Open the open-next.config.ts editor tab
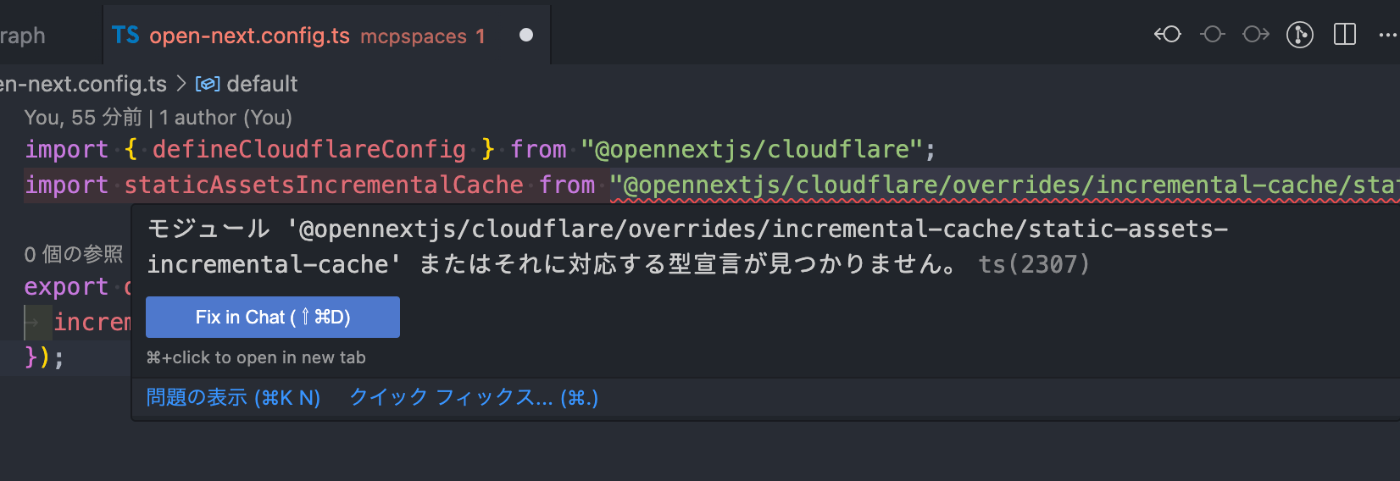 click(326, 35)
